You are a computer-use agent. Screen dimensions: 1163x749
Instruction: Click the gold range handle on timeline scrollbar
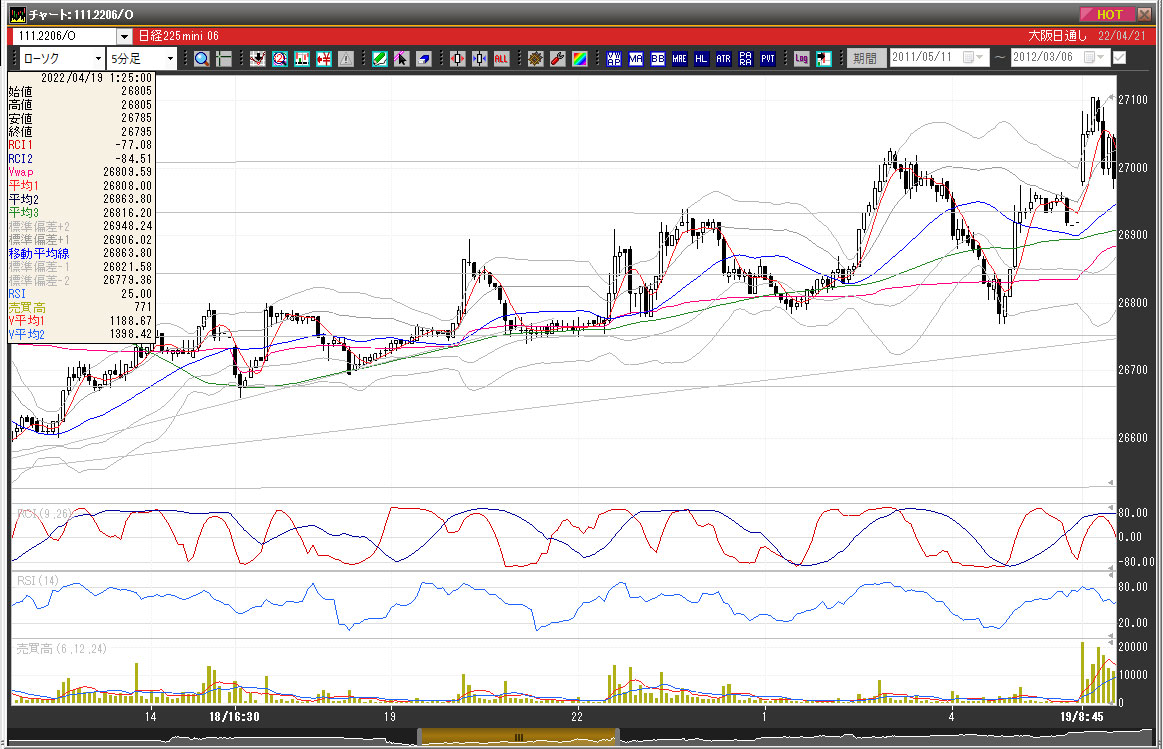click(x=517, y=737)
